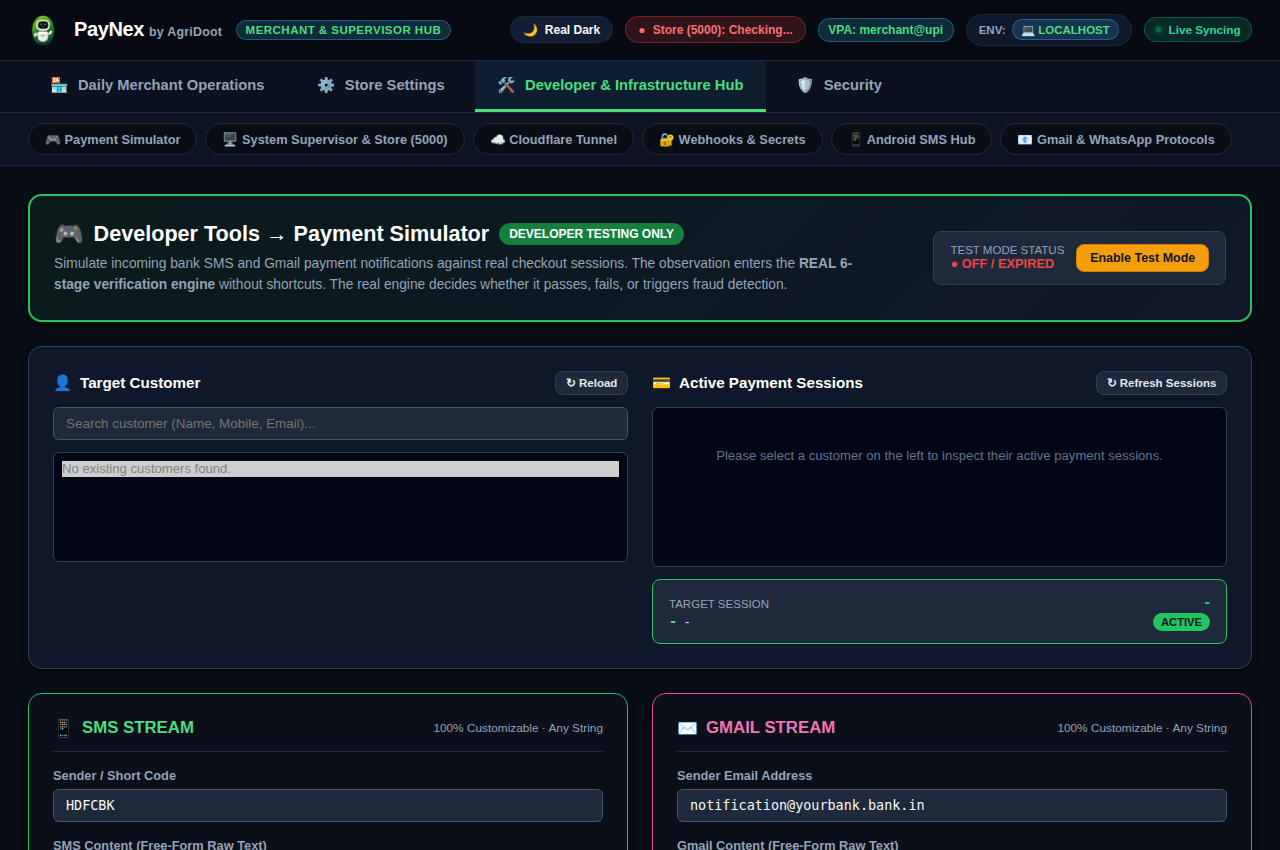
Task: Click the gear icon on Store Settings tab
Action: tap(326, 85)
